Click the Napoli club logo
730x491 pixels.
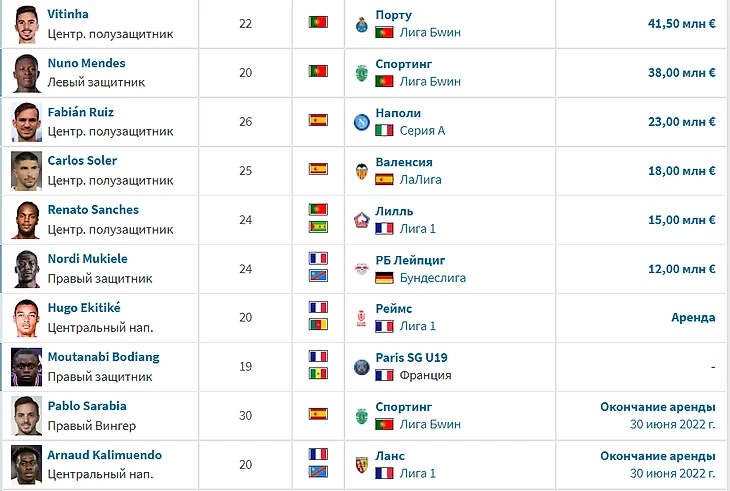click(362, 122)
